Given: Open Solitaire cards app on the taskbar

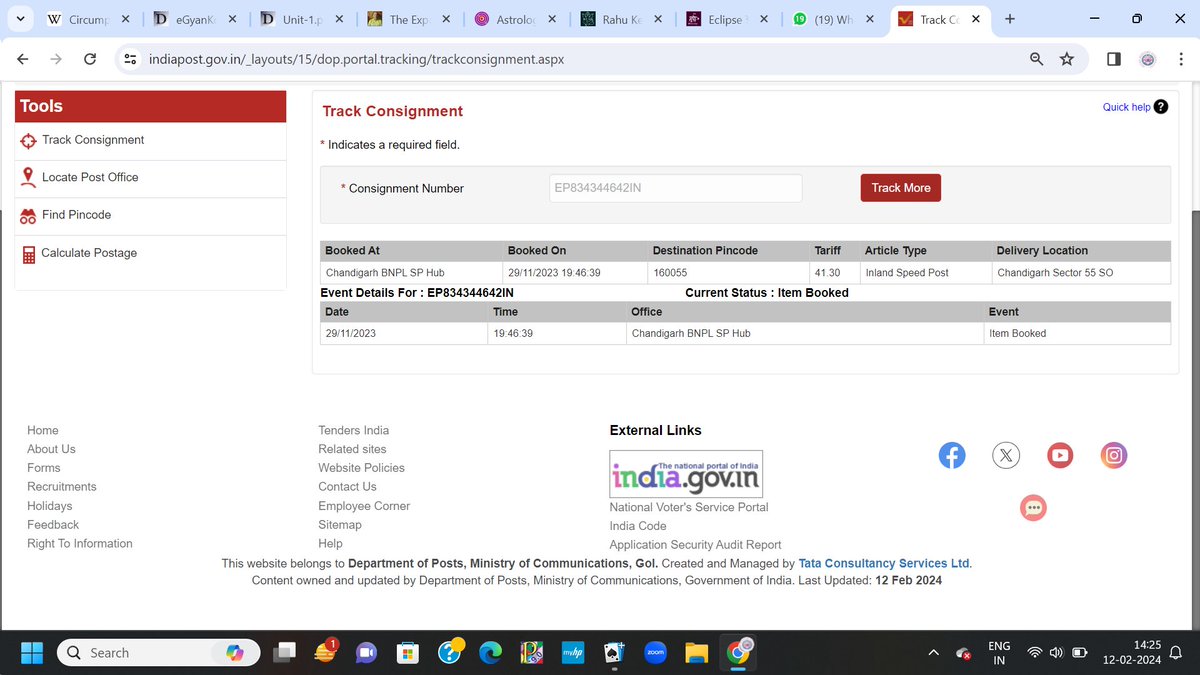Looking at the screenshot, I should coord(615,653).
